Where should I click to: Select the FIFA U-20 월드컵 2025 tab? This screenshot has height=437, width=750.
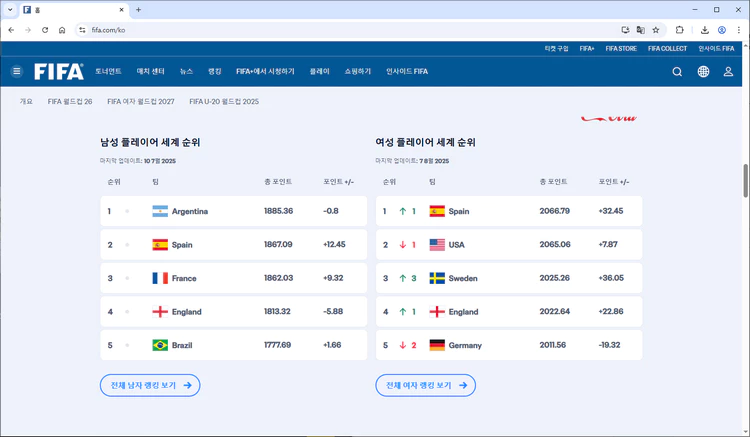coord(224,101)
